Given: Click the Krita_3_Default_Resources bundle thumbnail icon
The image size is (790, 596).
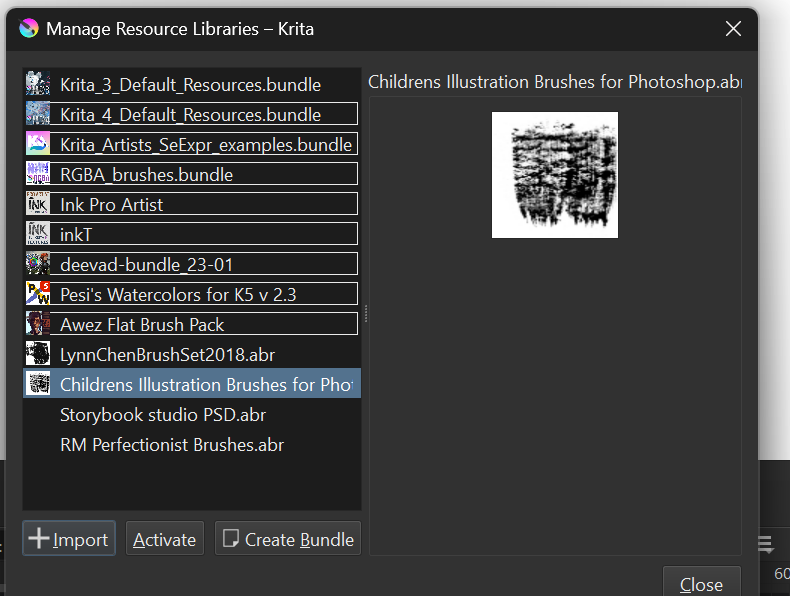Looking at the screenshot, I should pyautogui.click(x=38, y=84).
